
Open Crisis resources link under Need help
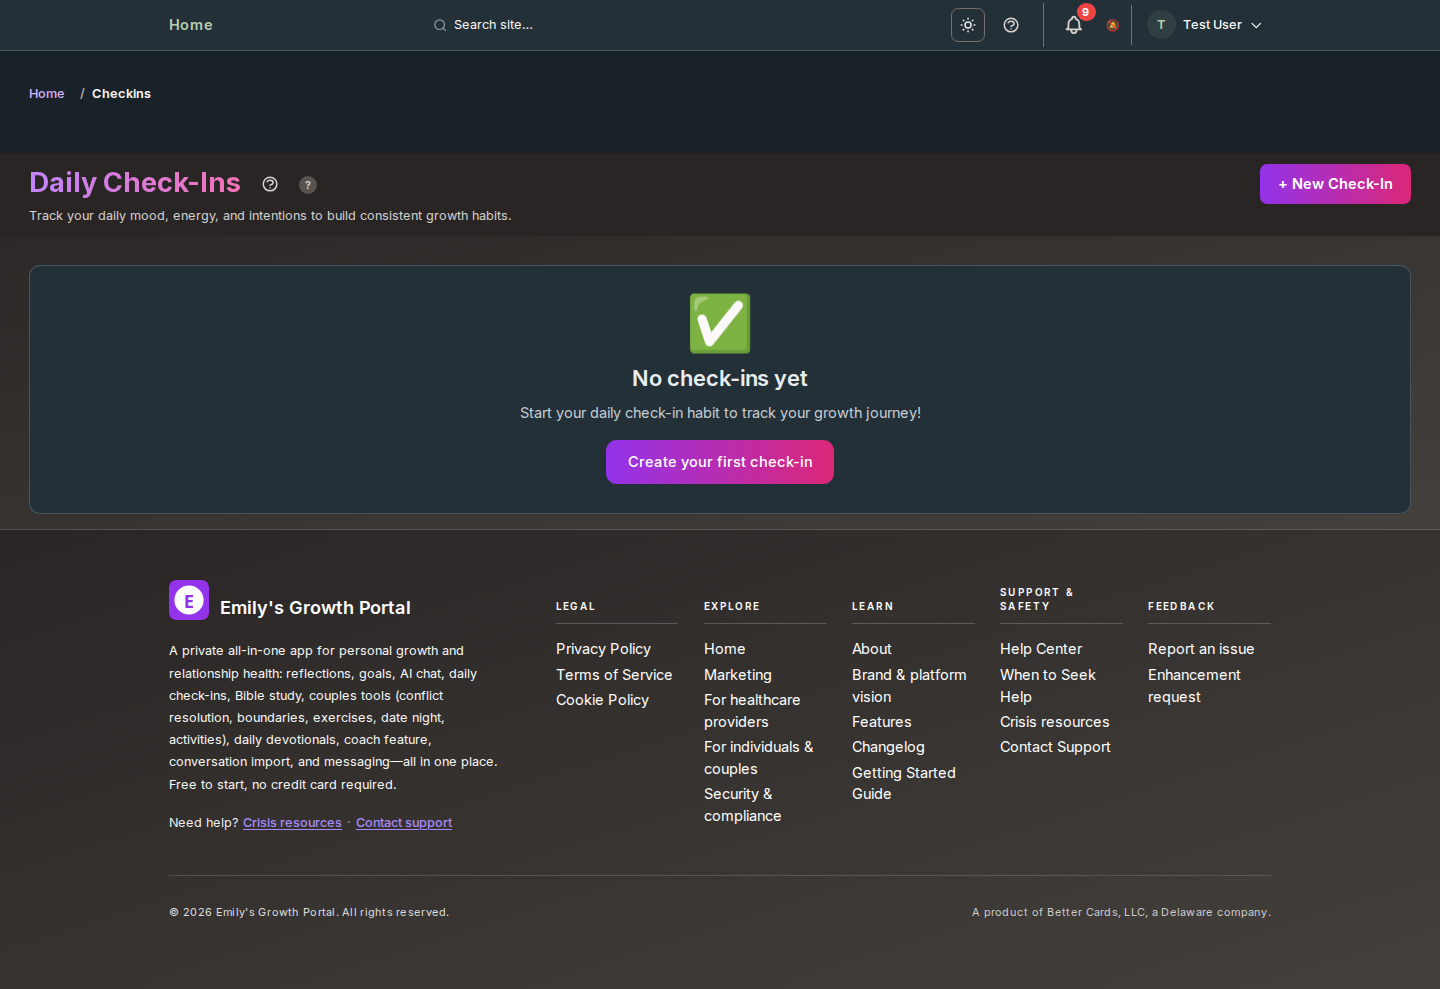pyautogui.click(x=292, y=823)
